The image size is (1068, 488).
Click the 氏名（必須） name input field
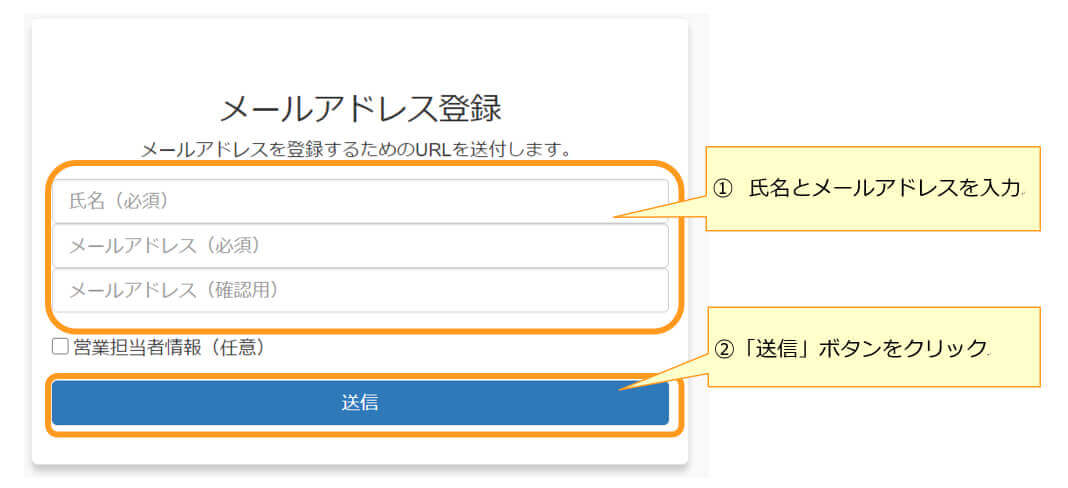coord(360,201)
